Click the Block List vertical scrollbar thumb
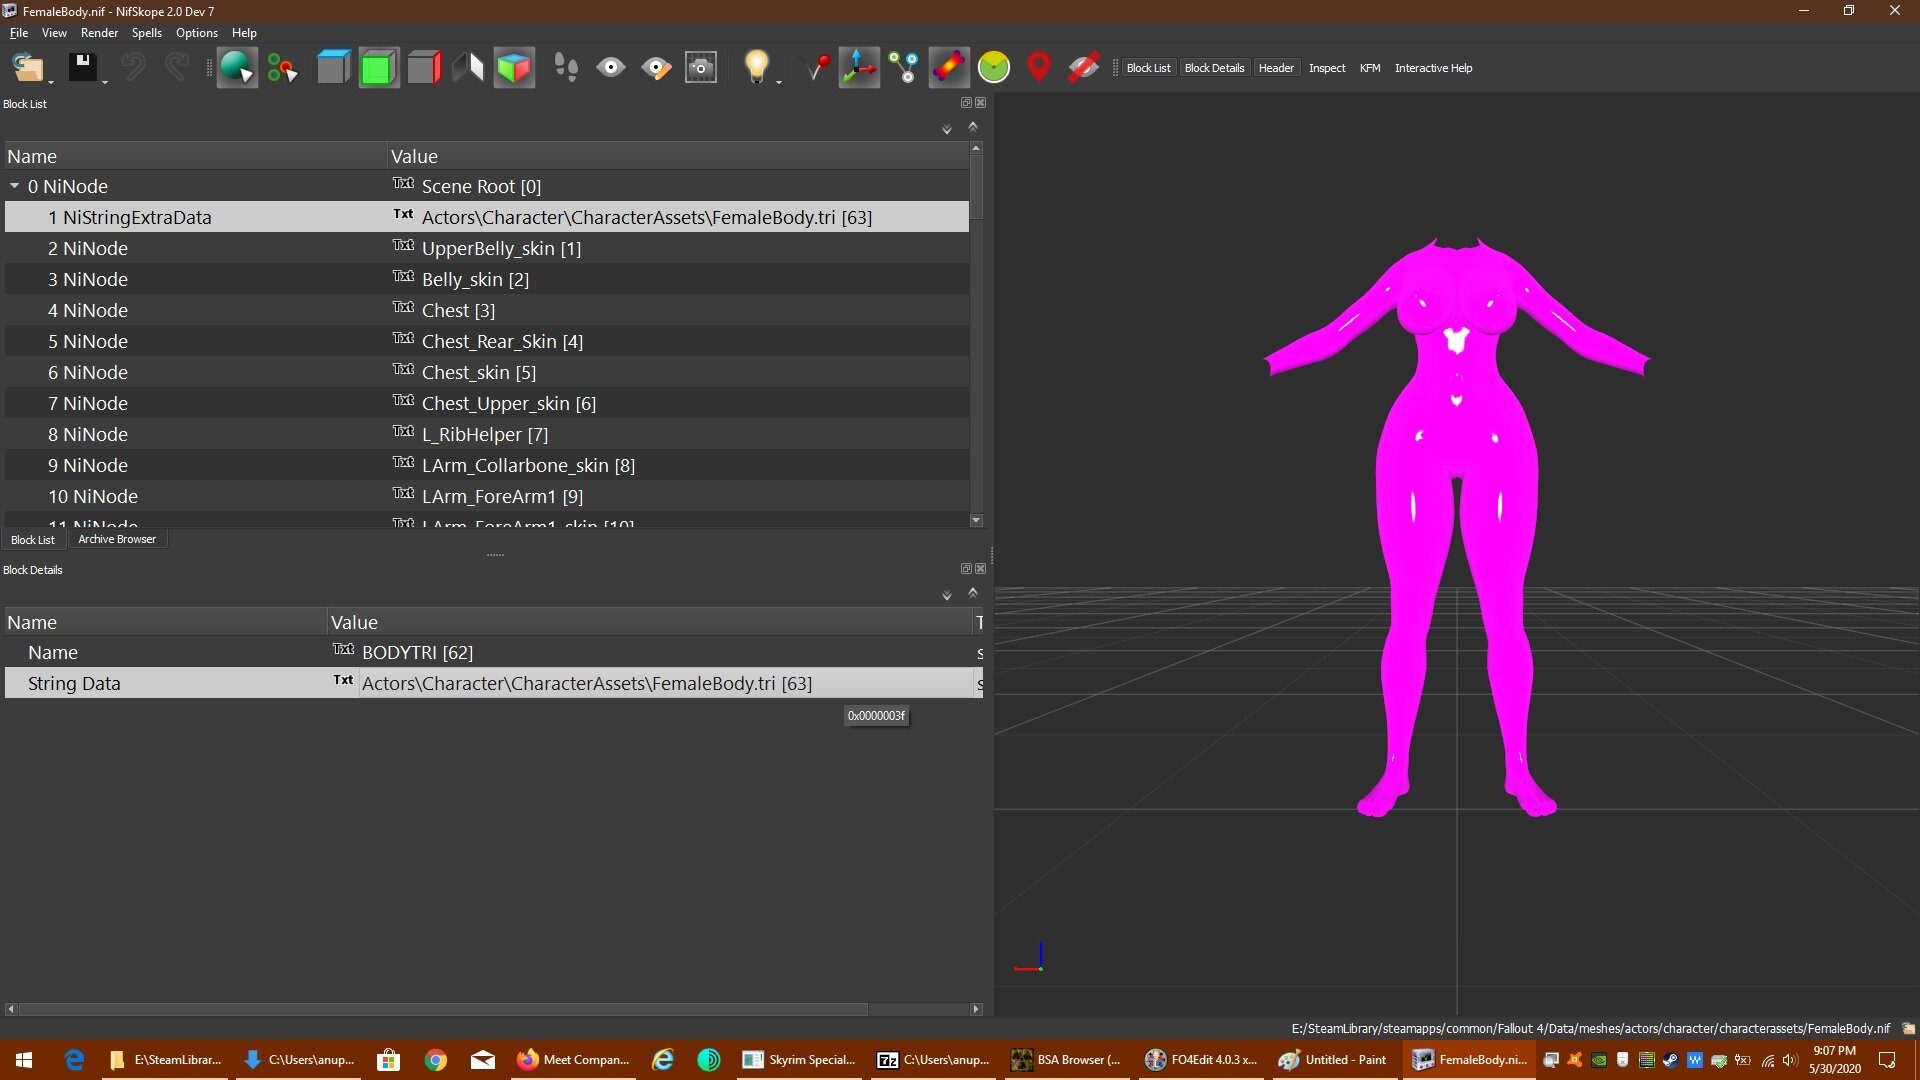 tap(976, 187)
